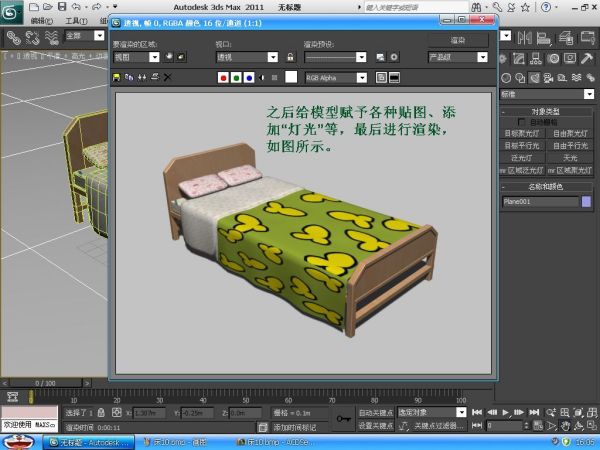The image size is (600, 450).
Task: Toggle the lock-to-viewport padlock icon
Action: coord(290,57)
